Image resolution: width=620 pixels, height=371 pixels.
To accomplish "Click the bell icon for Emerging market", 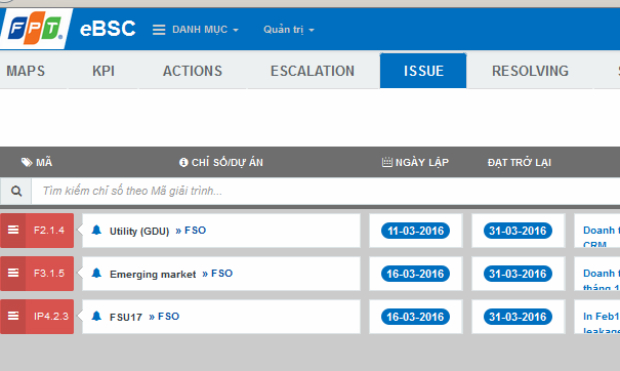I will tap(96, 273).
